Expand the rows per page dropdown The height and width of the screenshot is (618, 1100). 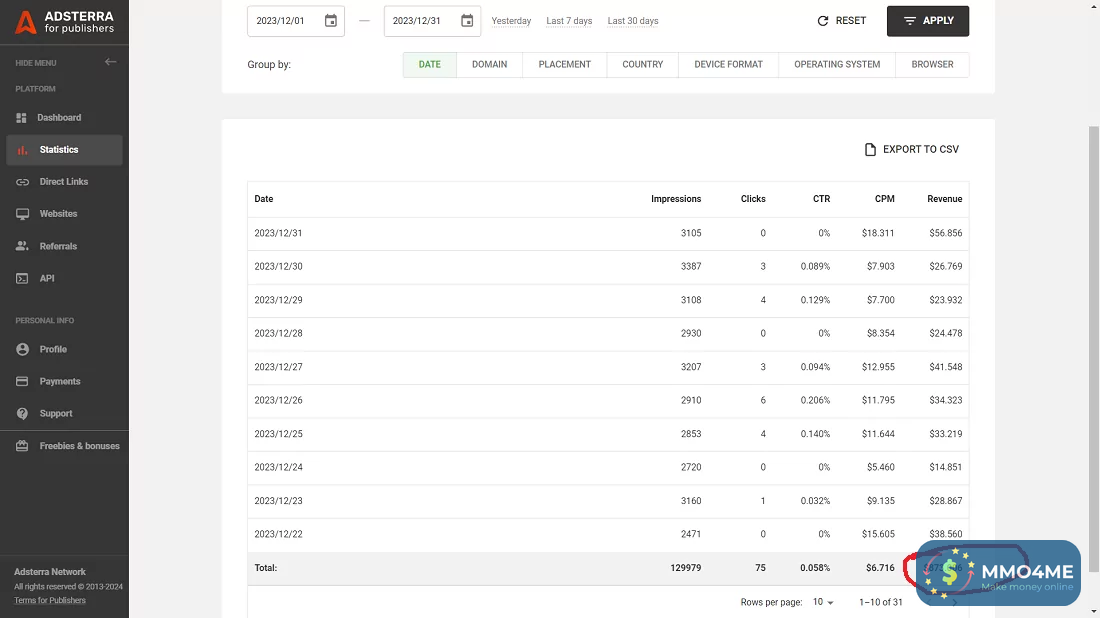(x=823, y=602)
